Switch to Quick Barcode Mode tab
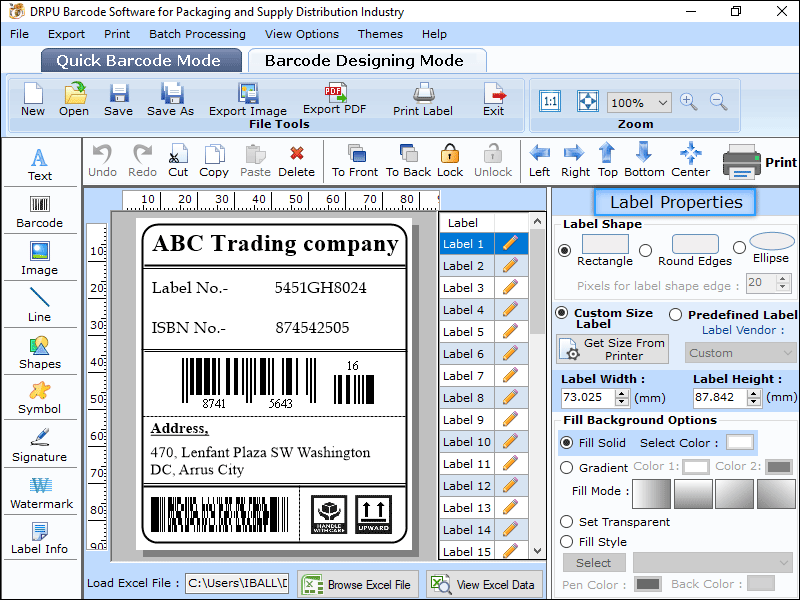This screenshot has height=600, width=800. coord(141,61)
